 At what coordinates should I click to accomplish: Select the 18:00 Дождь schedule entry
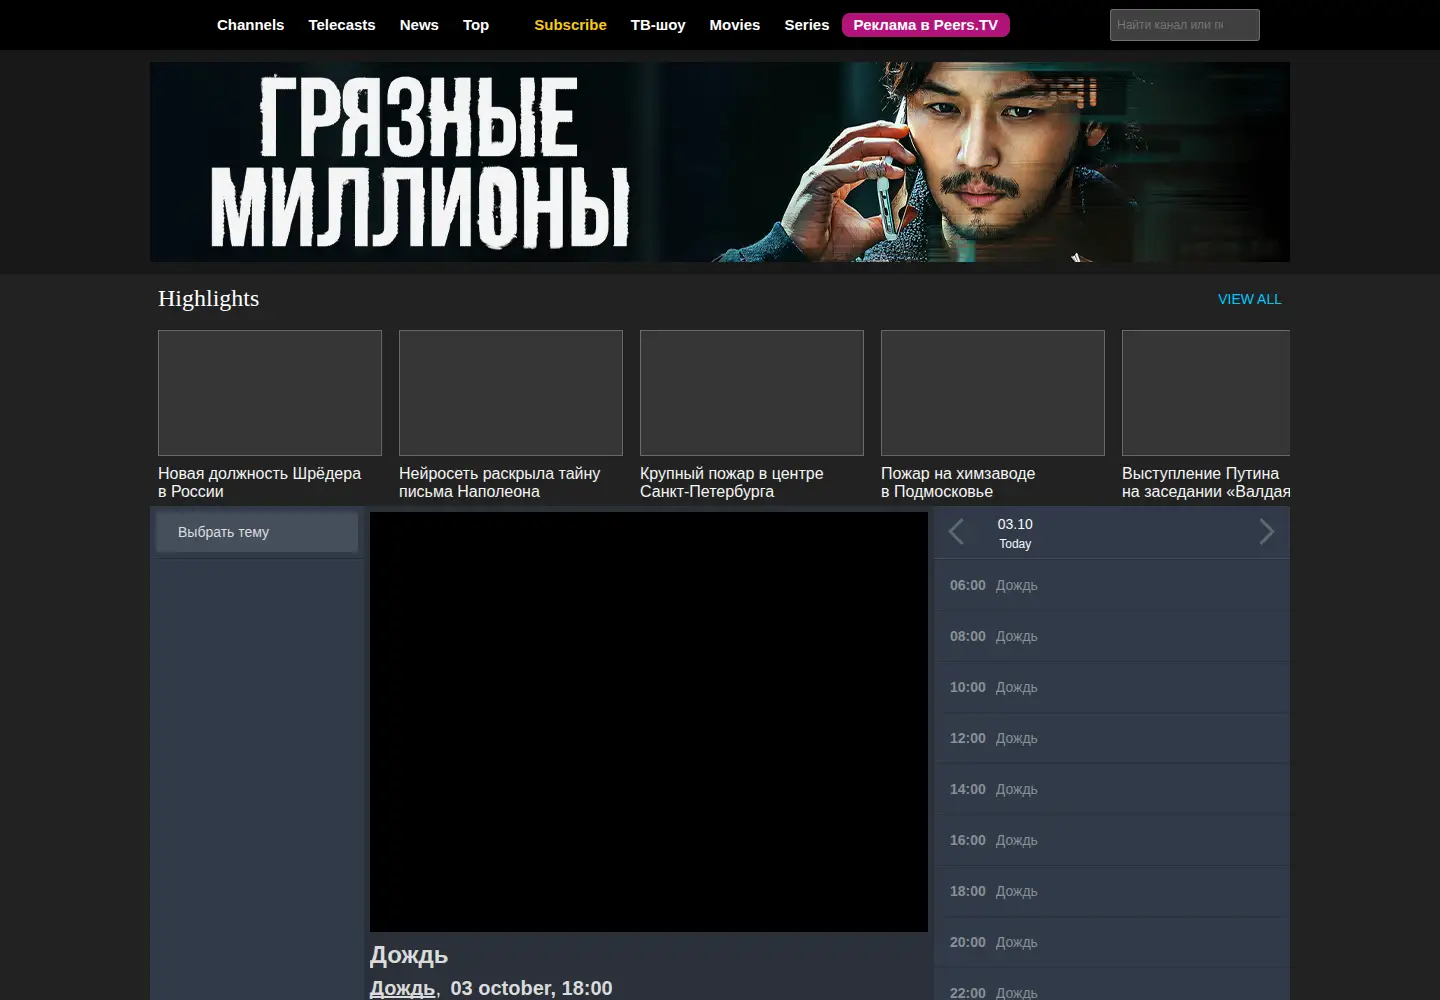tap(1112, 891)
